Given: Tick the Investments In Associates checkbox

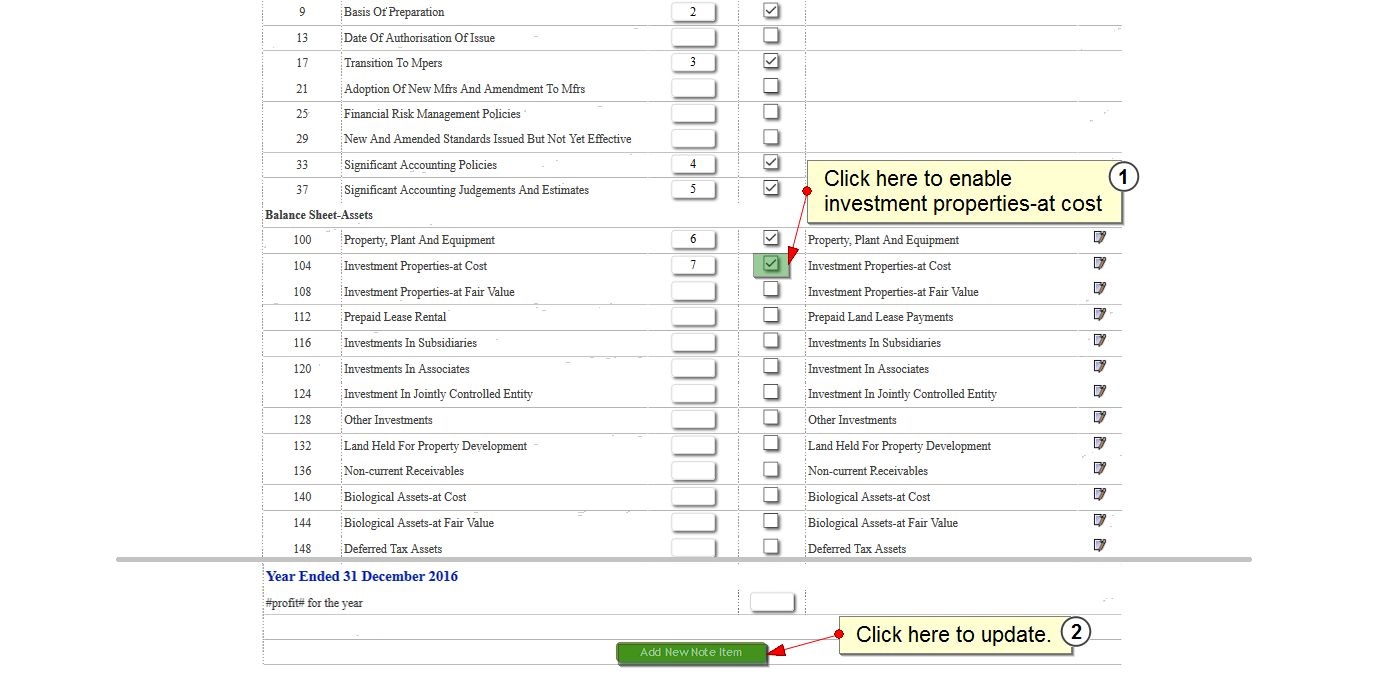Looking at the screenshot, I should point(771,367).
